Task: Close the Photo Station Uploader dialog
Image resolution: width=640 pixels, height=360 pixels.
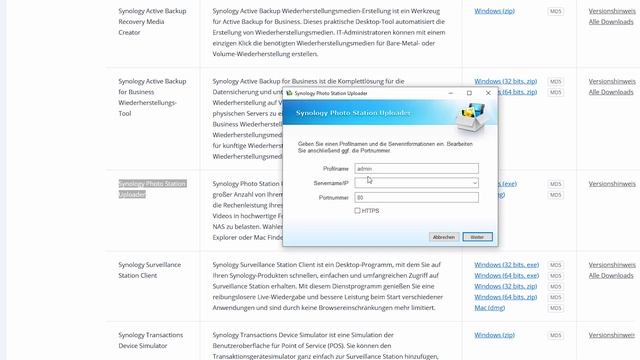Action: [488, 93]
